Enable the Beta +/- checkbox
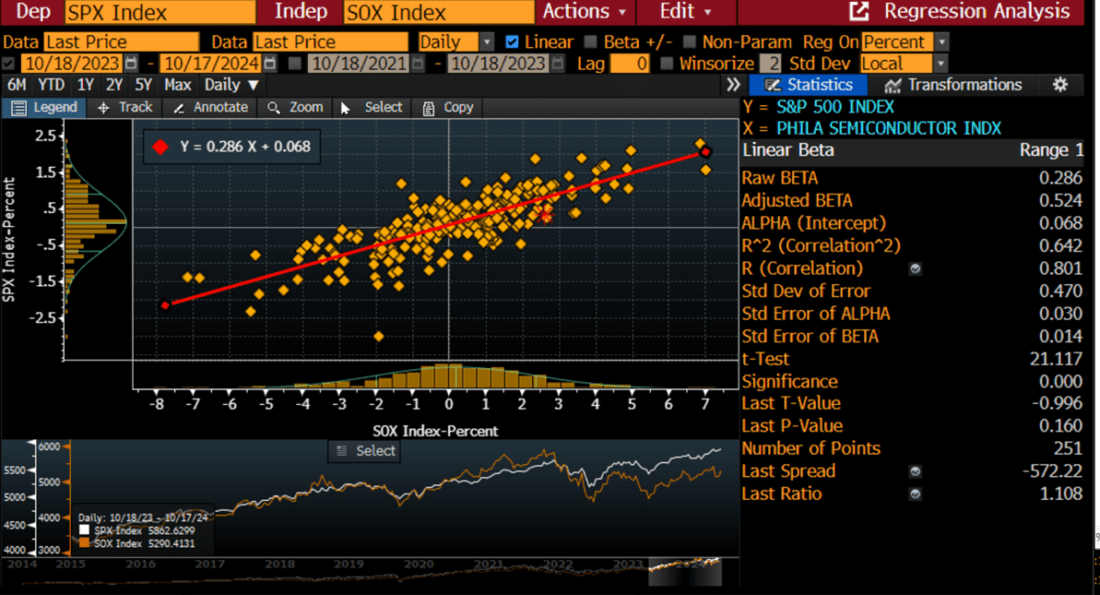This screenshot has height=595, width=1100. tap(591, 42)
